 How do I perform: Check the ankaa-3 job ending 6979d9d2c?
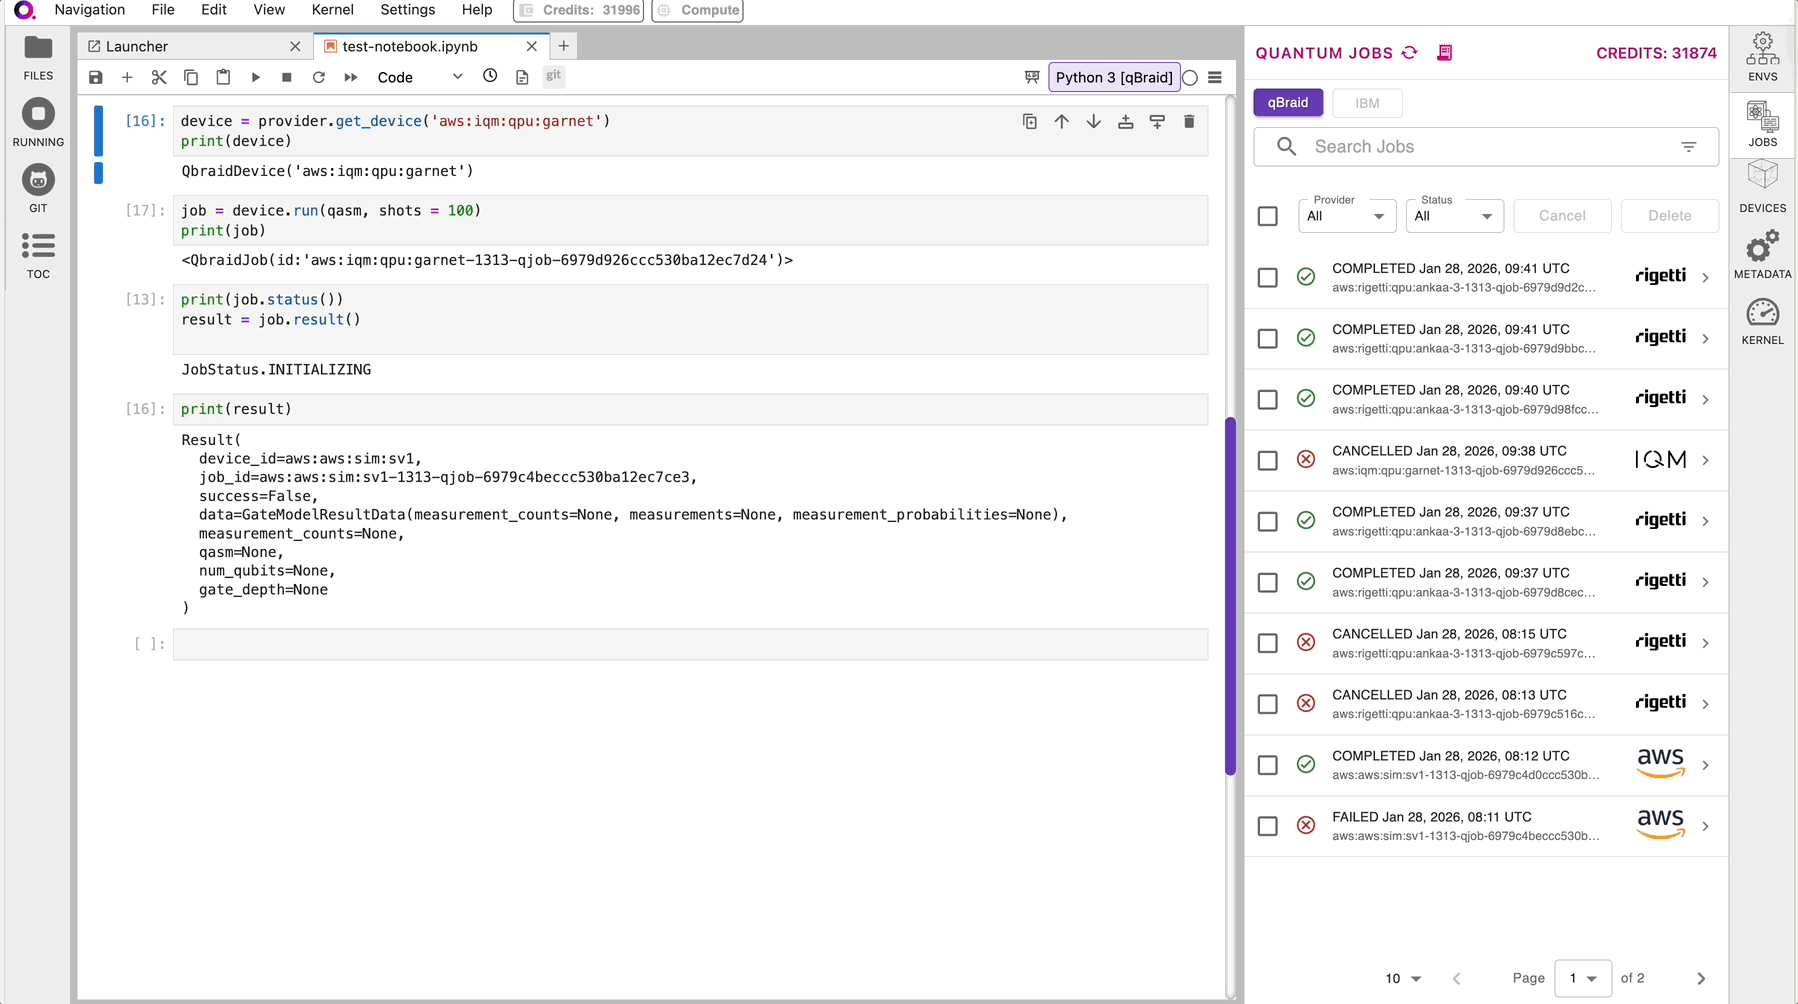[x=1268, y=277]
